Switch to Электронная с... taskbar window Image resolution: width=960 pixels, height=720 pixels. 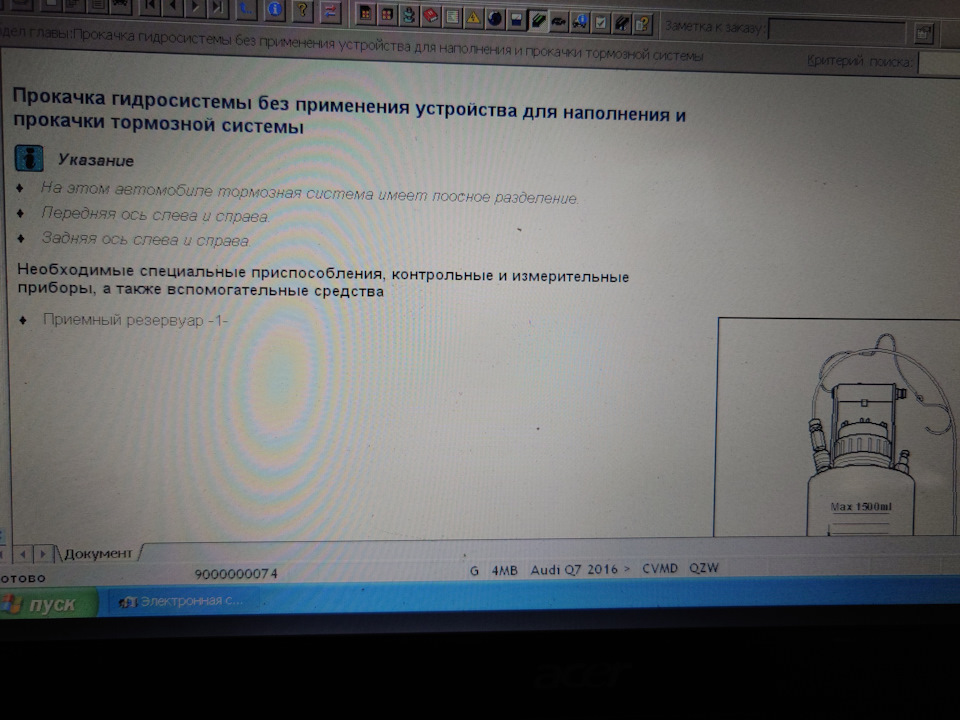tap(182, 601)
